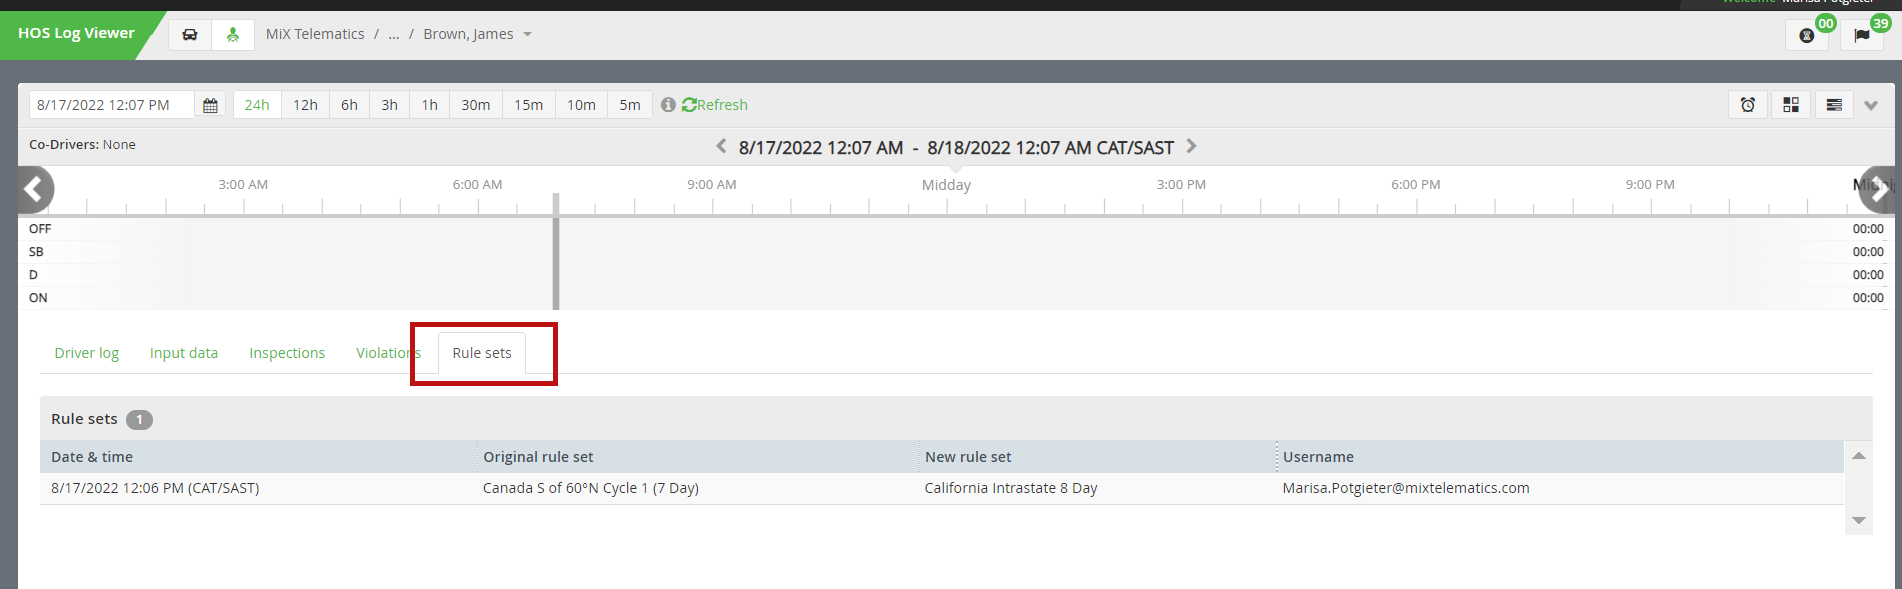Click the info icon beside Refresh

[668, 105]
